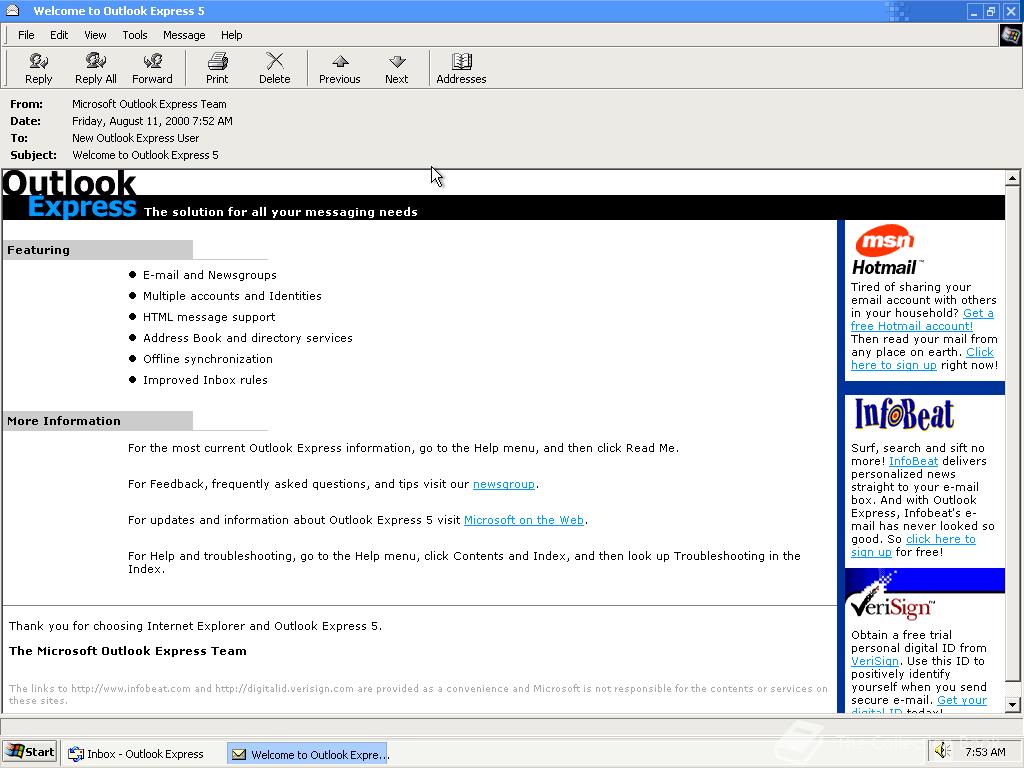Click the 'Offline synchronization' bullet
This screenshot has height=768, width=1024.
pyautogui.click(x=208, y=359)
